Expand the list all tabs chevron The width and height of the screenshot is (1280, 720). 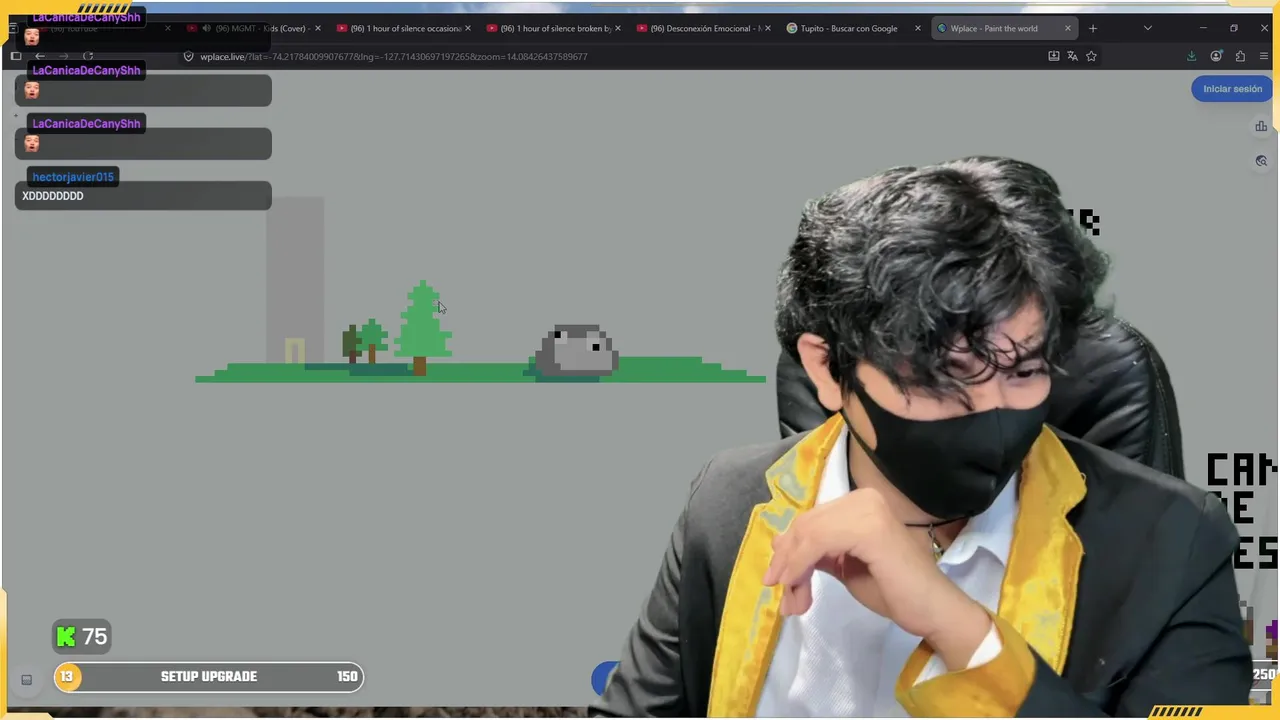(1147, 28)
